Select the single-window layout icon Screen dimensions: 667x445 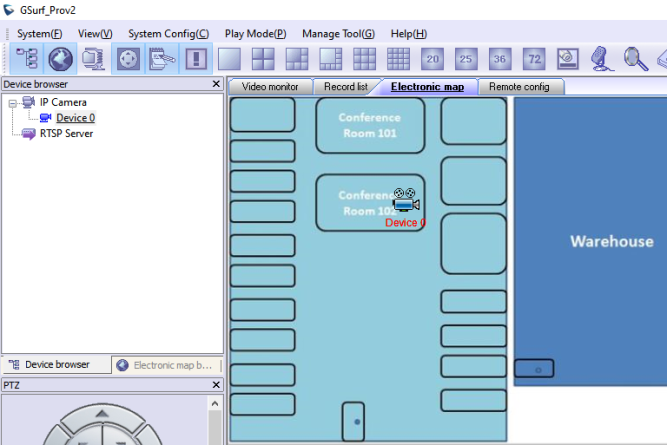[x=230, y=59]
